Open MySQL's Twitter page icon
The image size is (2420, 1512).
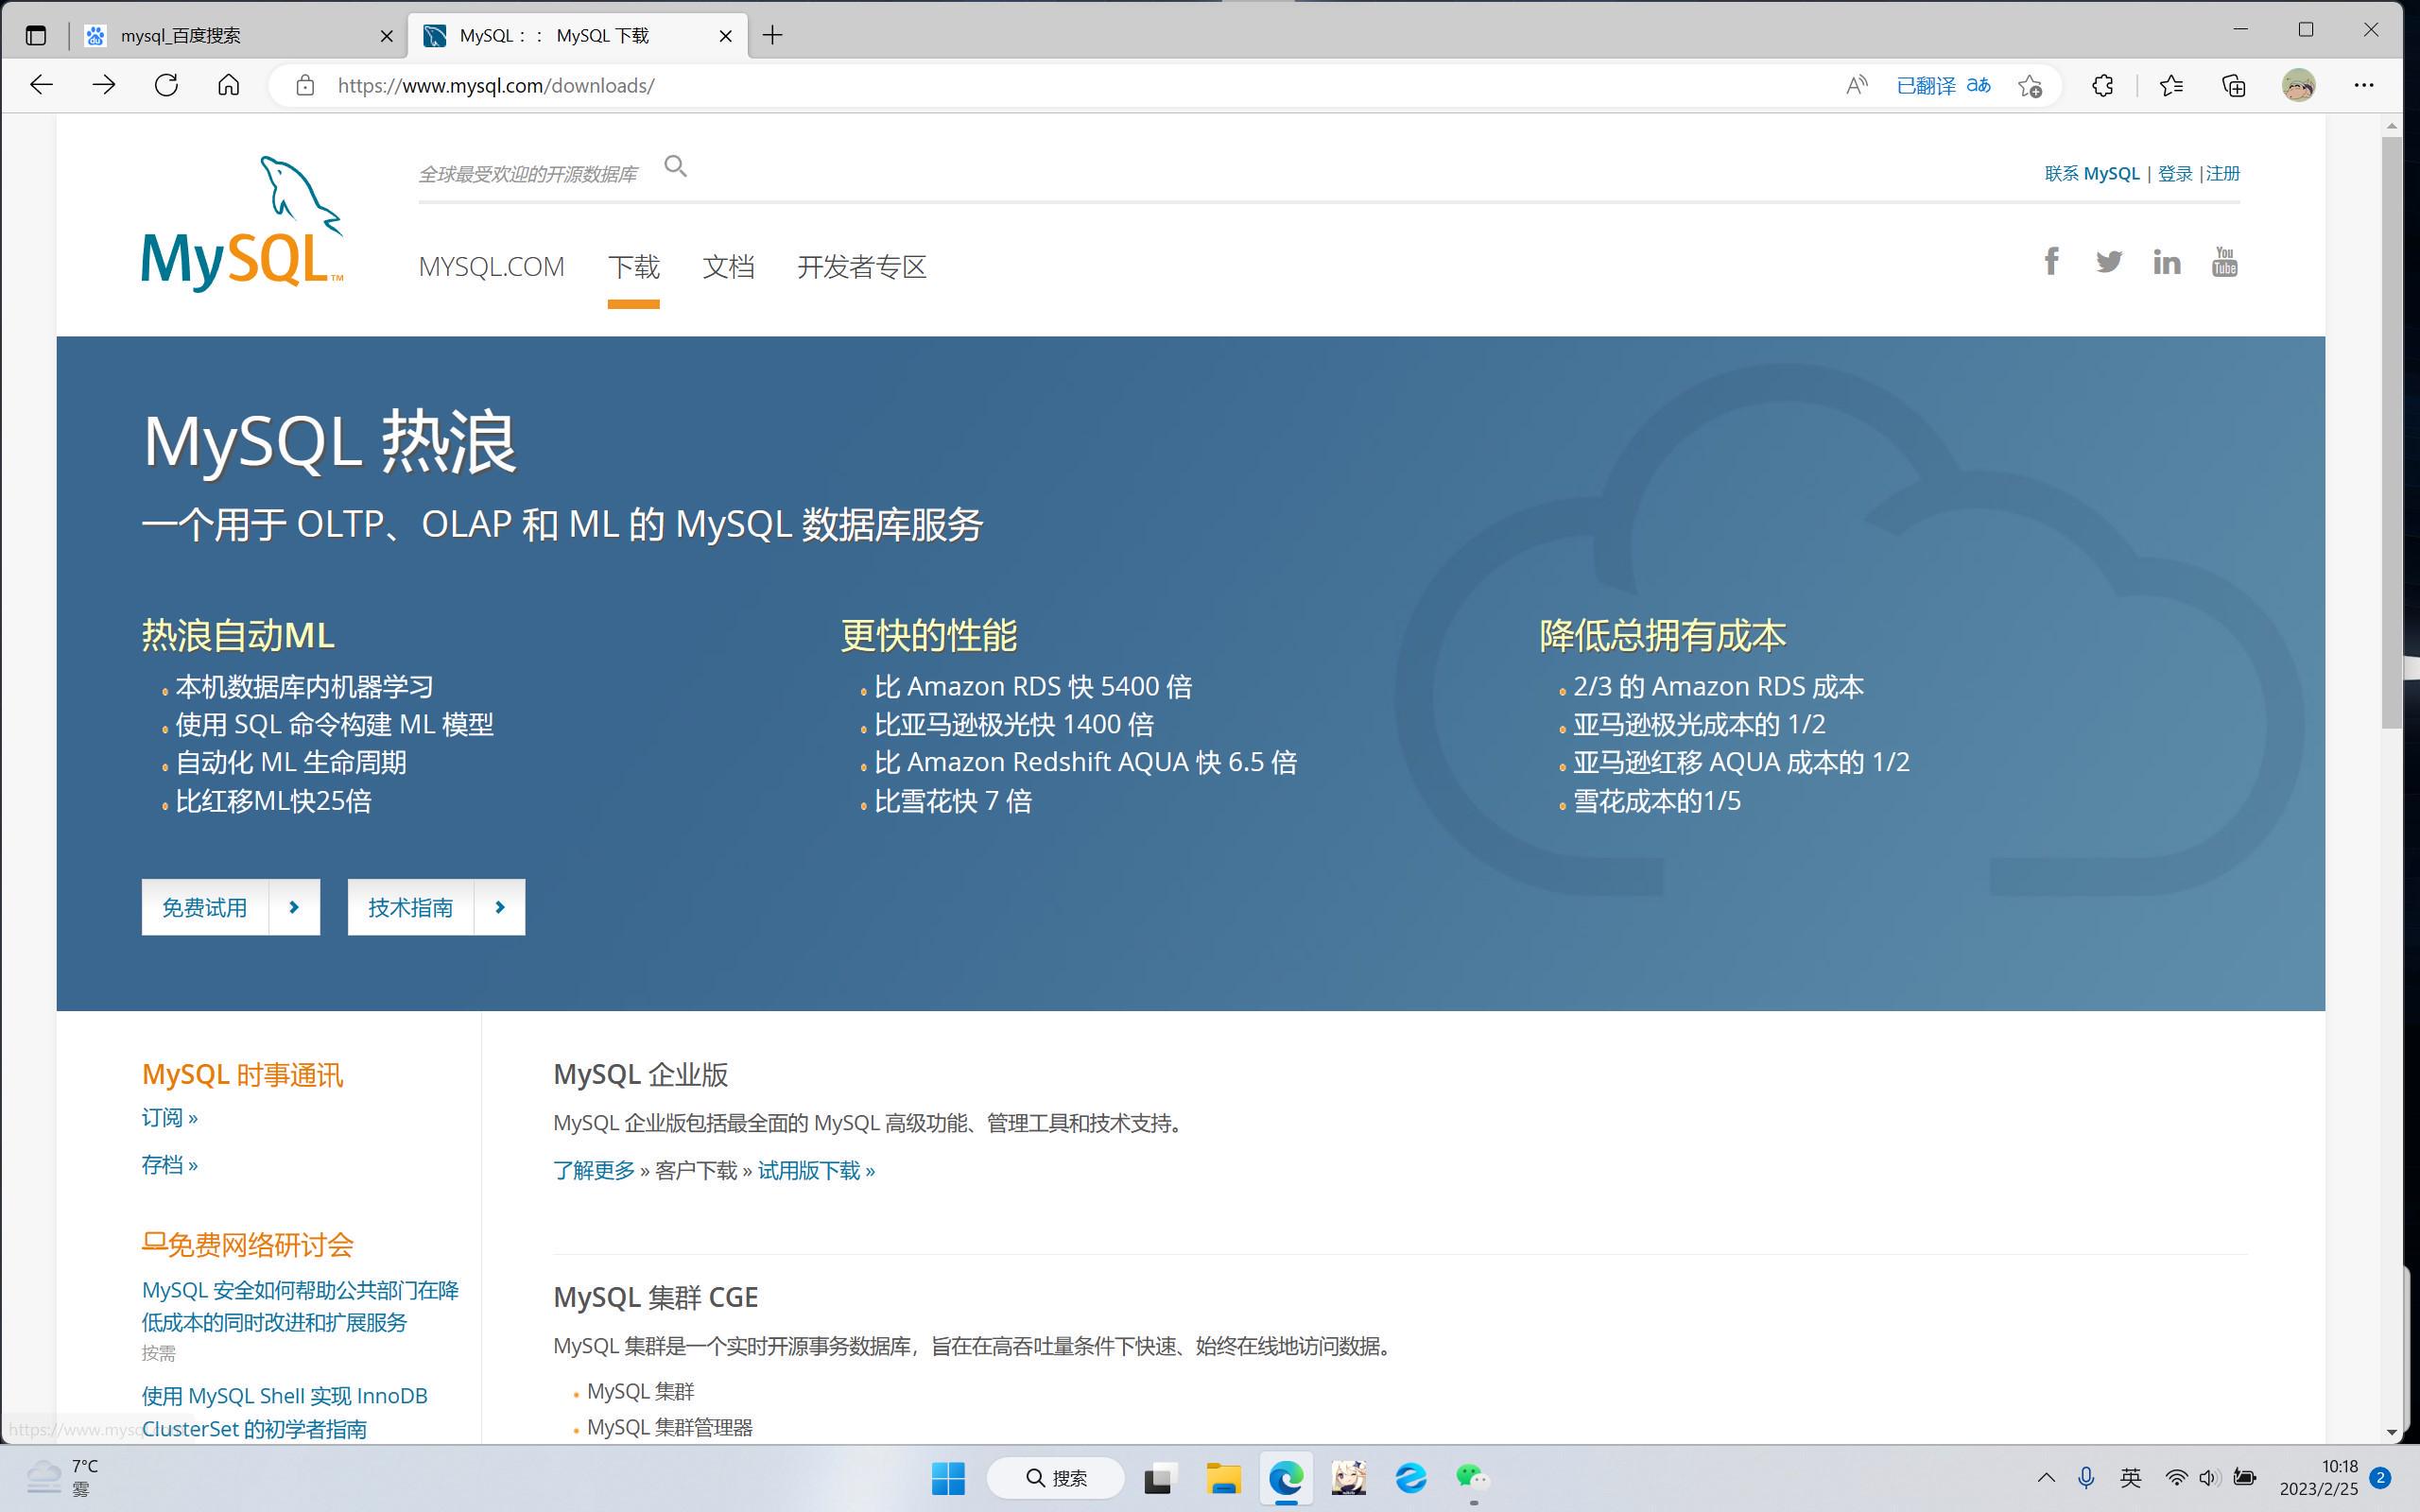pos(2109,262)
